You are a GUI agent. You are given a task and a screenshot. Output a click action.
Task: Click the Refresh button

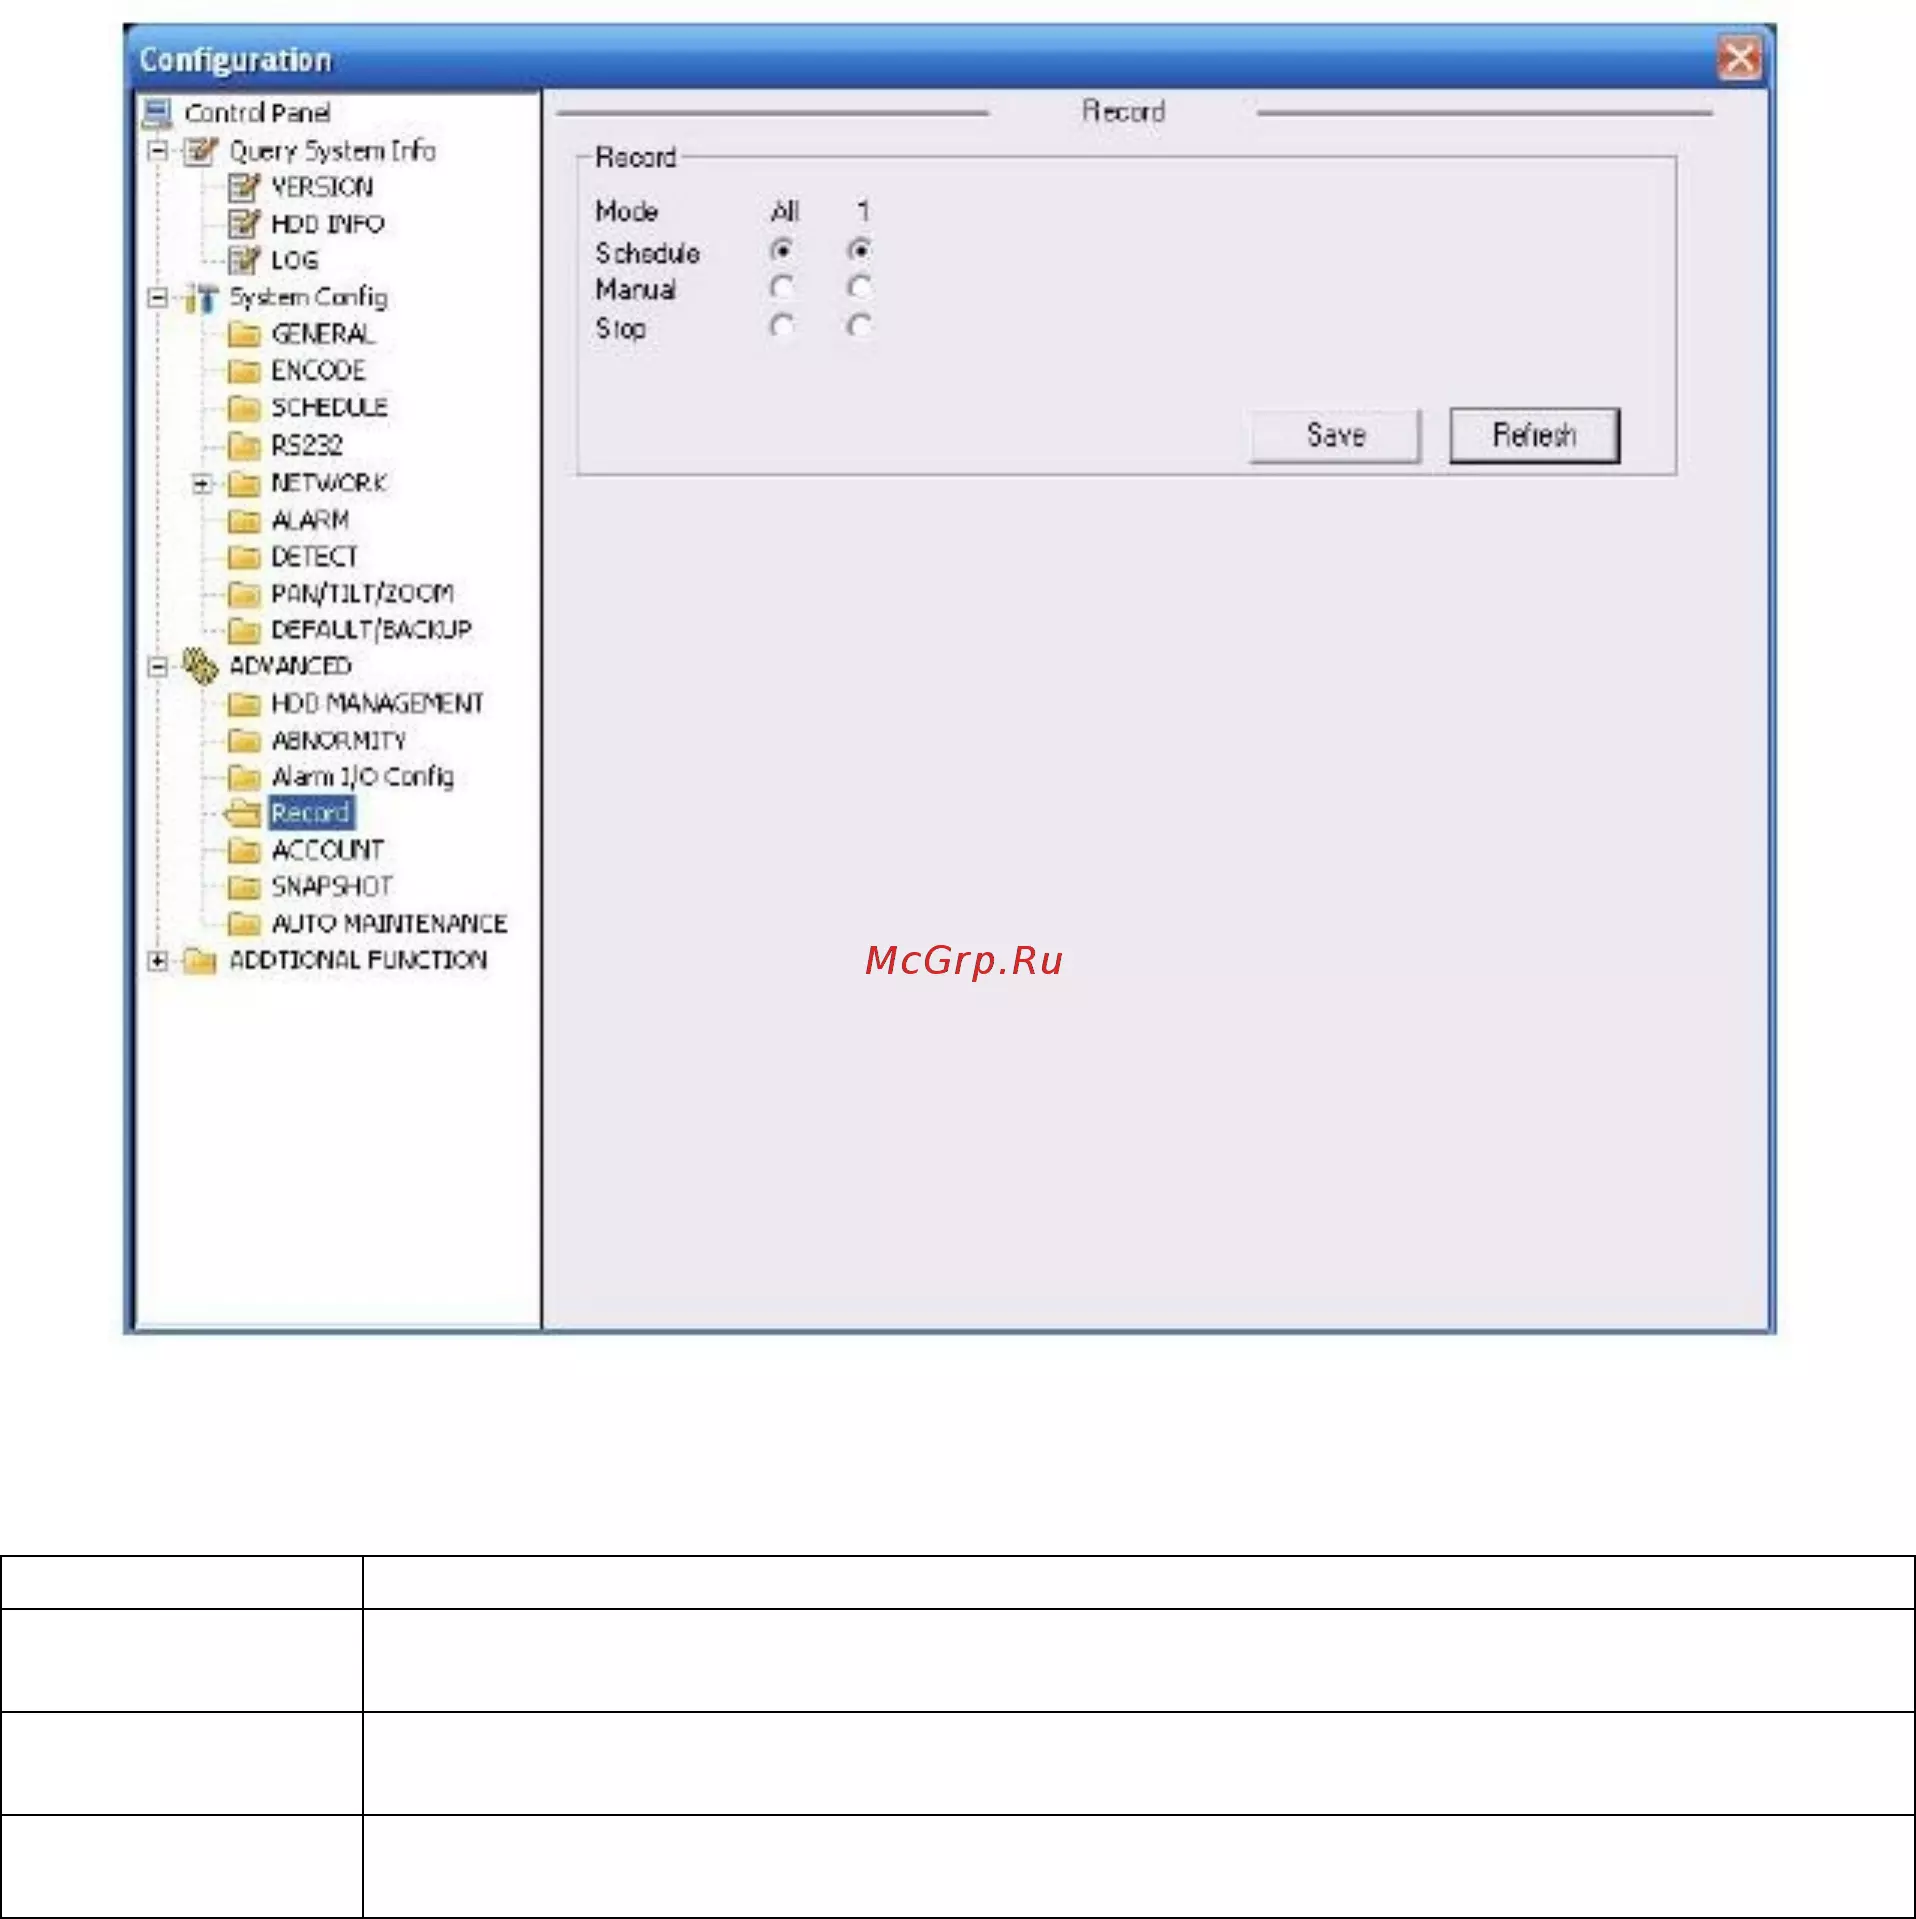(x=1534, y=436)
